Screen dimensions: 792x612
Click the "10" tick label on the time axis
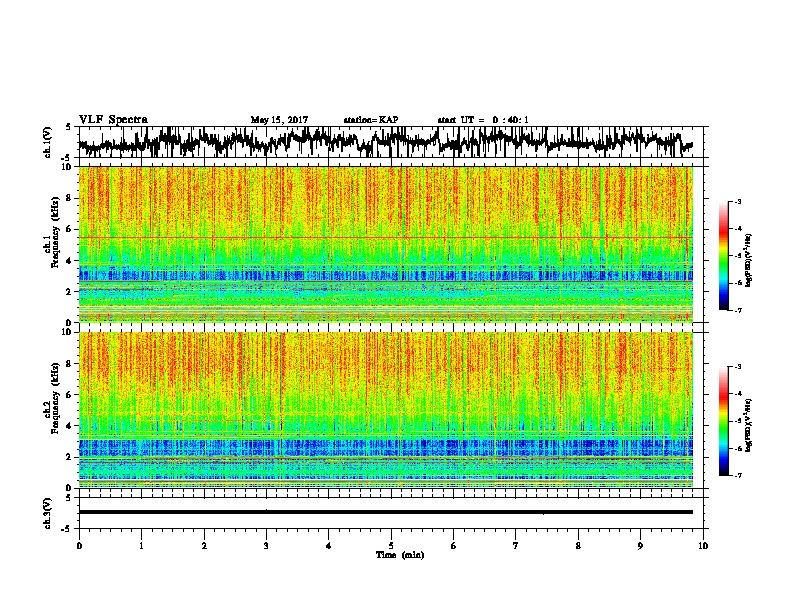tap(703, 546)
